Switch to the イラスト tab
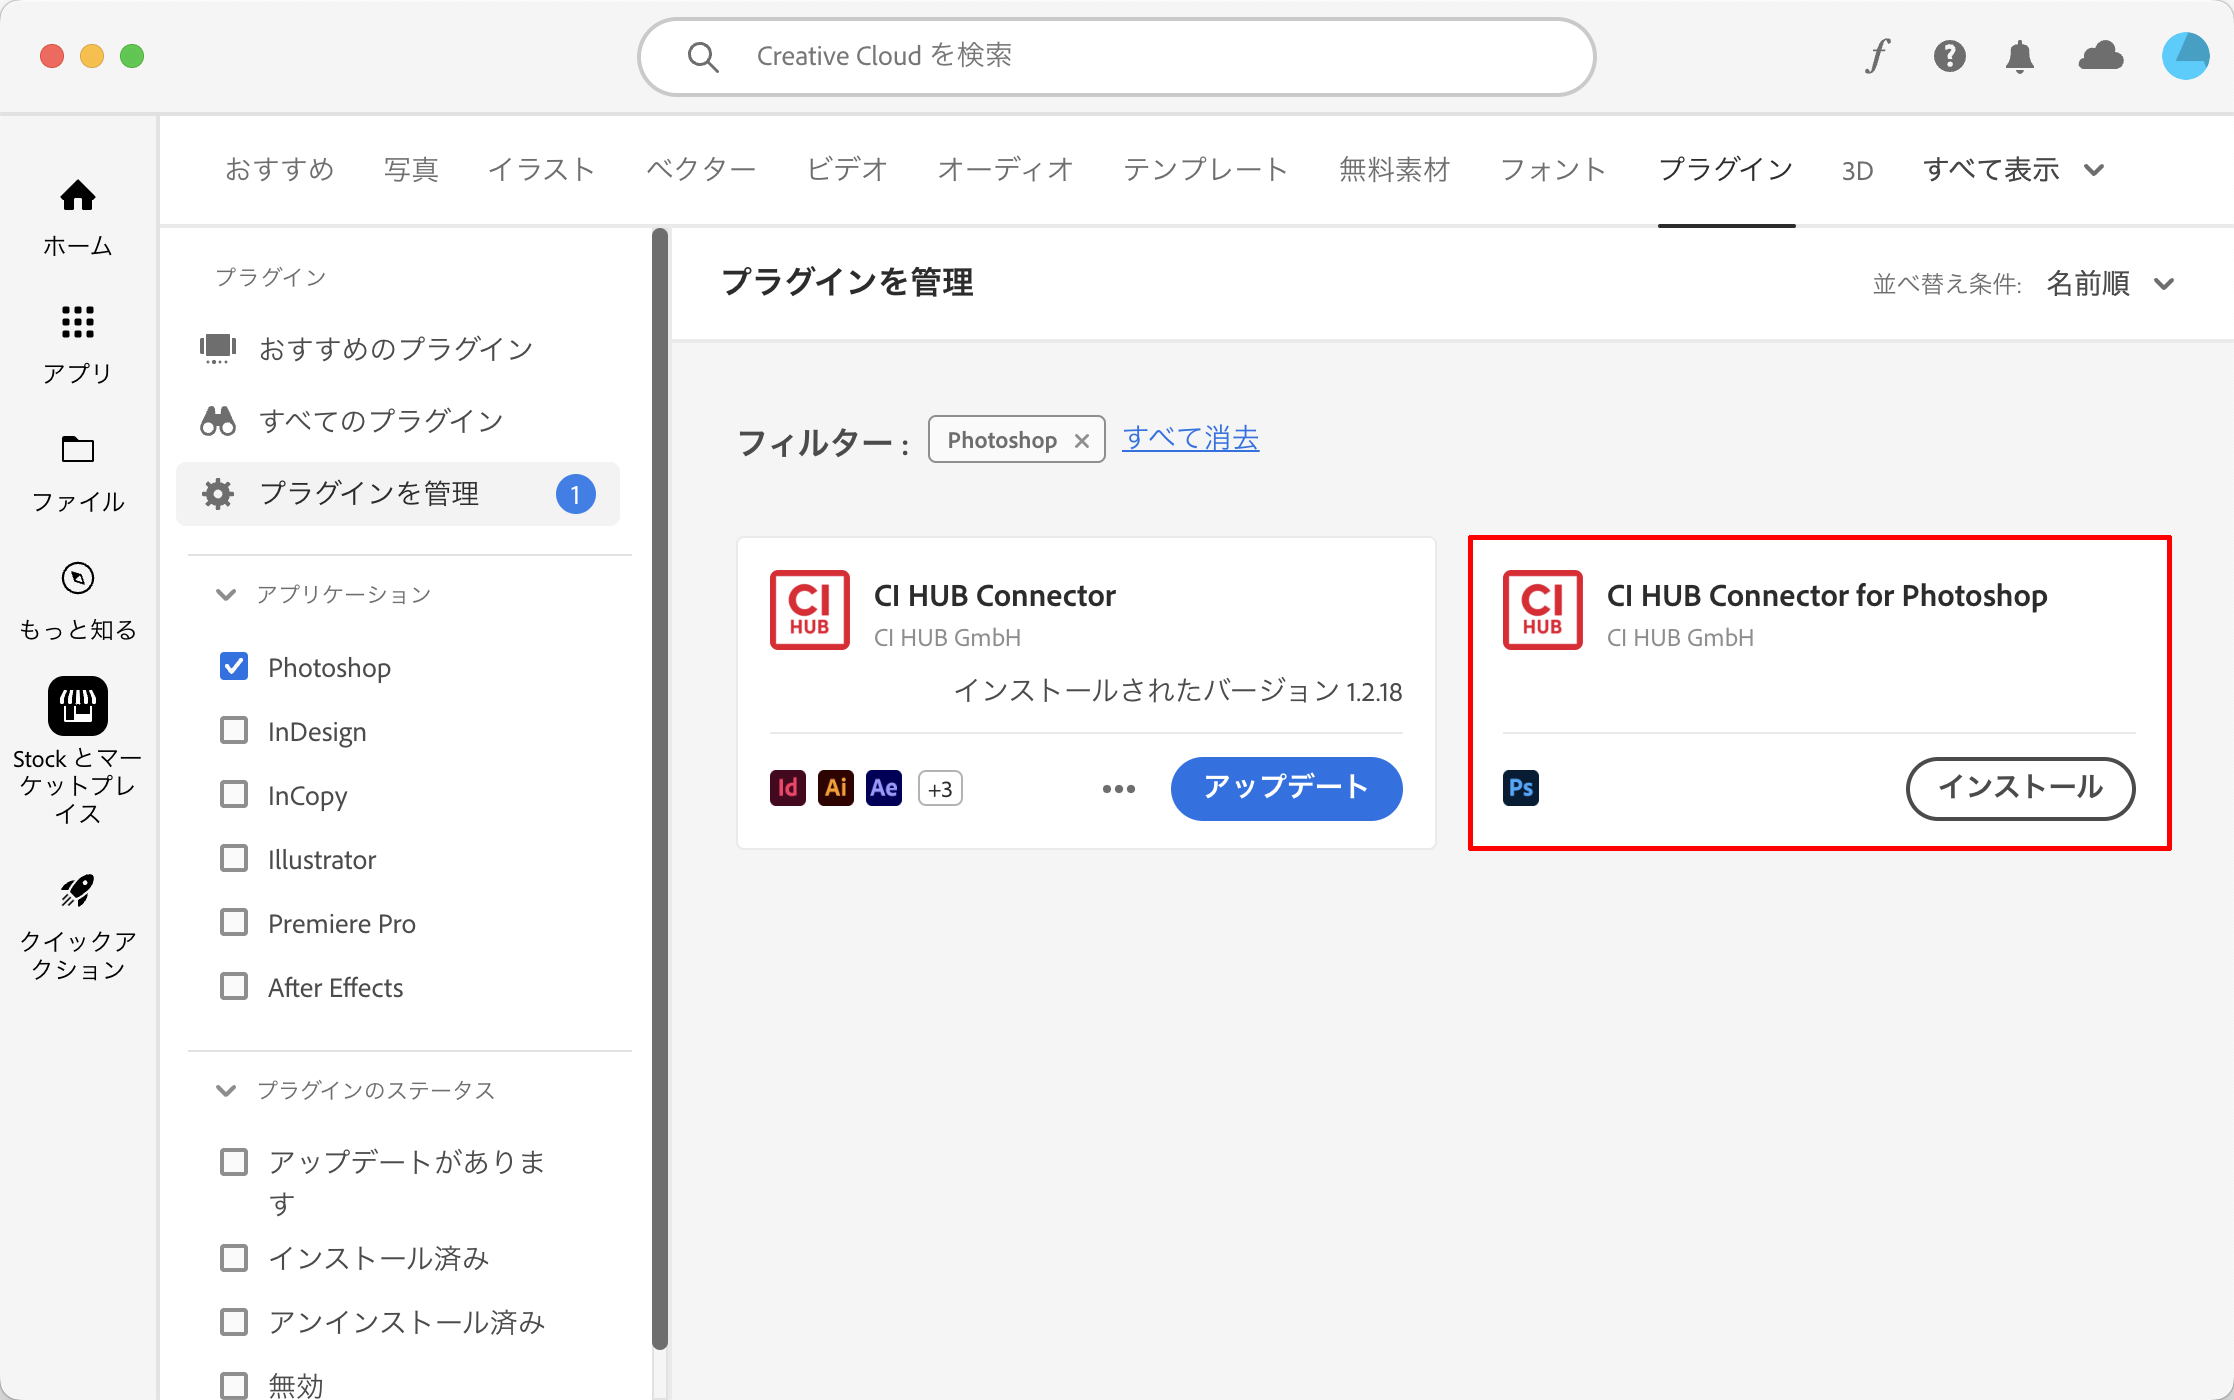This screenshot has height=1400, width=2234. (542, 170)
